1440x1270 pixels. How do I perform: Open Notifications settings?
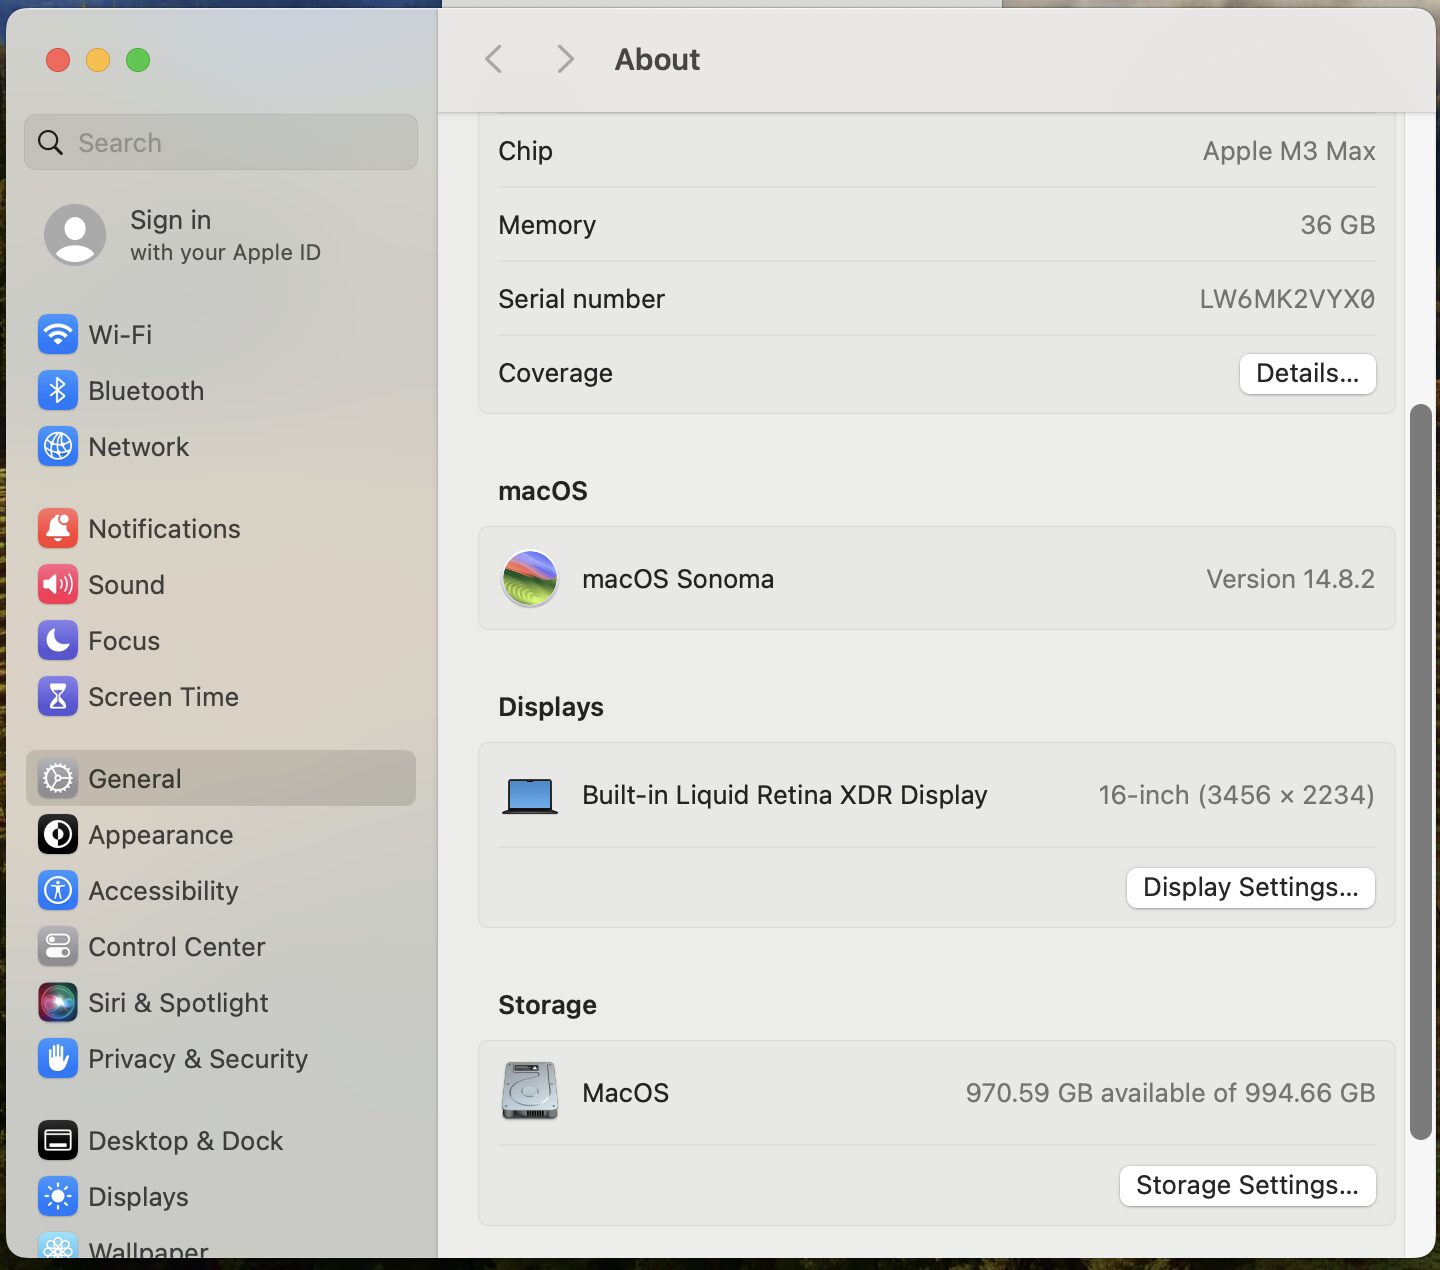coord(163,528)
